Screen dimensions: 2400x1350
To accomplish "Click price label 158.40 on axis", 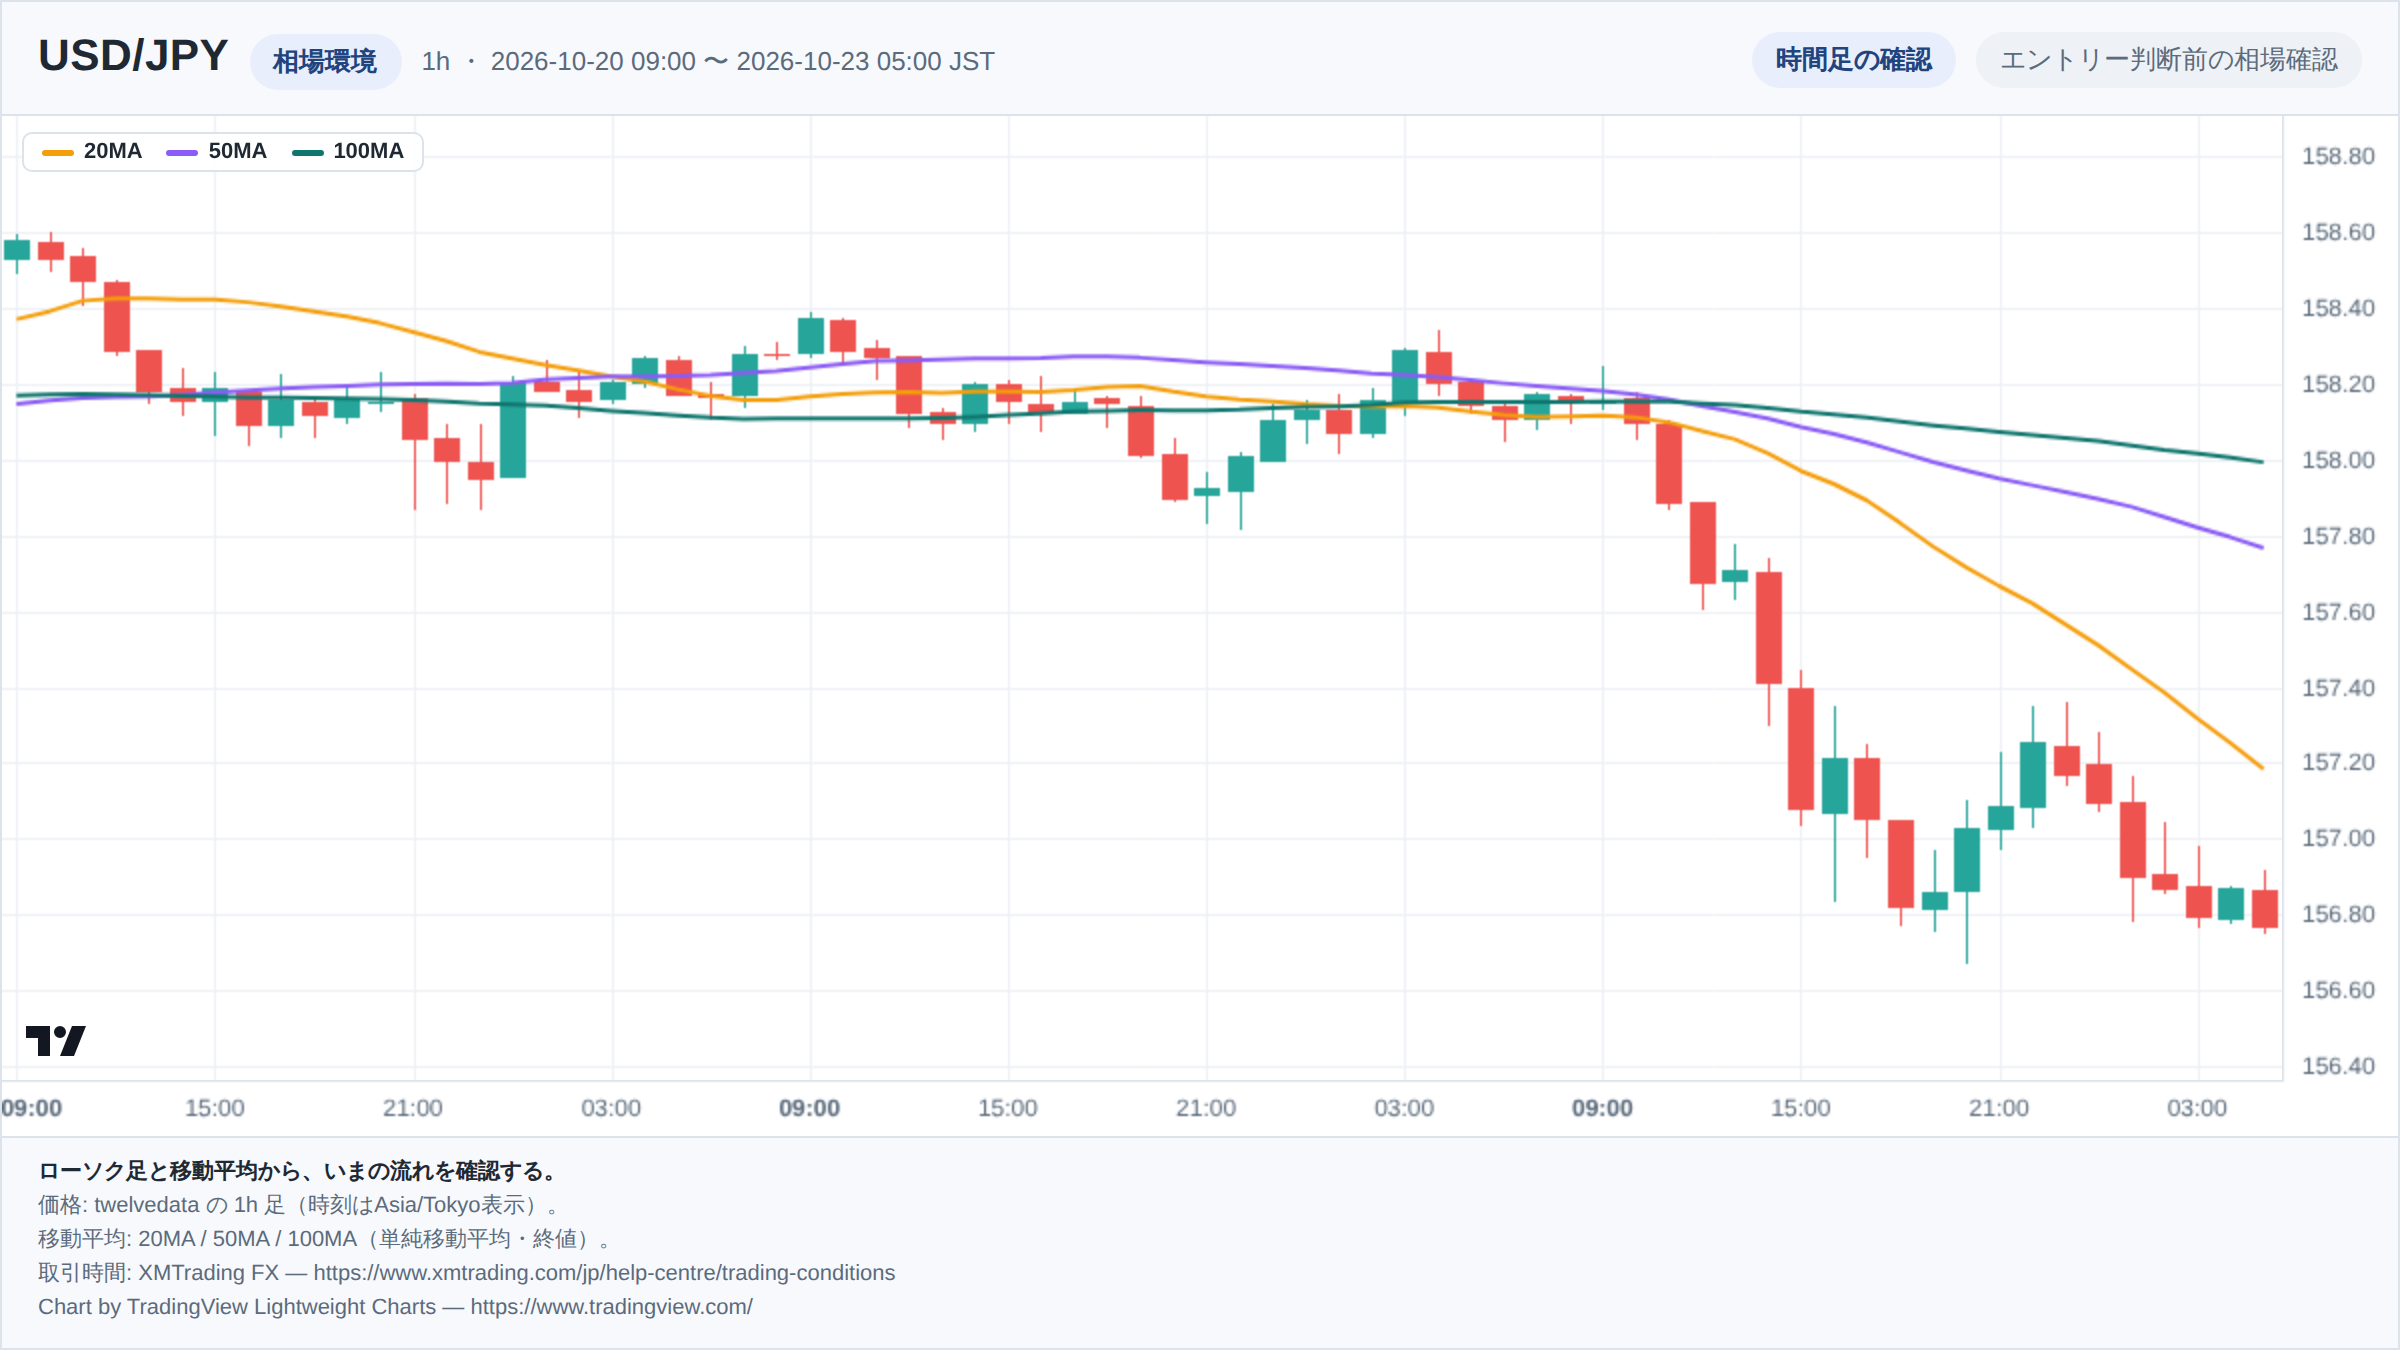I will click(2338, 308).
